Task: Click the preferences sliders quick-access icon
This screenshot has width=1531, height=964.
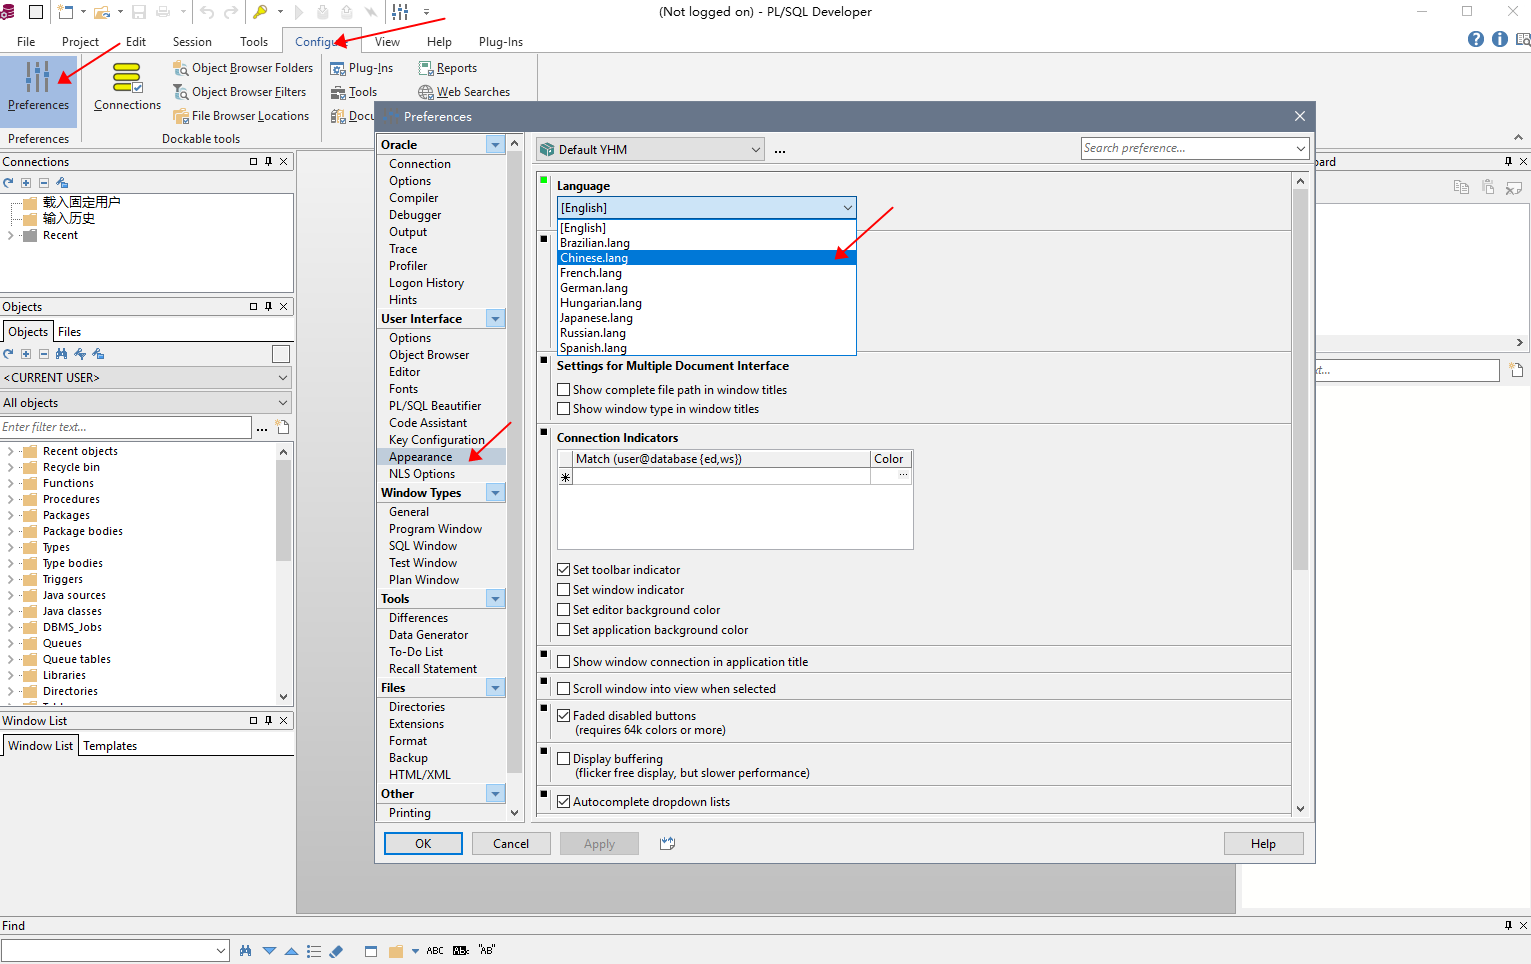Action: 400,12
